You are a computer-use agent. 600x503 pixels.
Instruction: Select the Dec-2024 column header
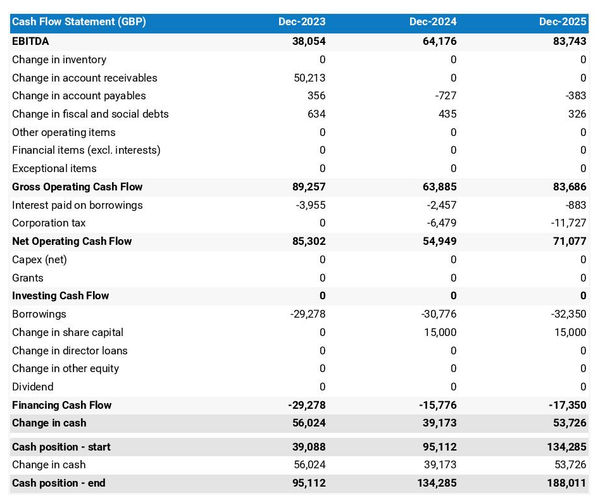[x=433, y=22]
